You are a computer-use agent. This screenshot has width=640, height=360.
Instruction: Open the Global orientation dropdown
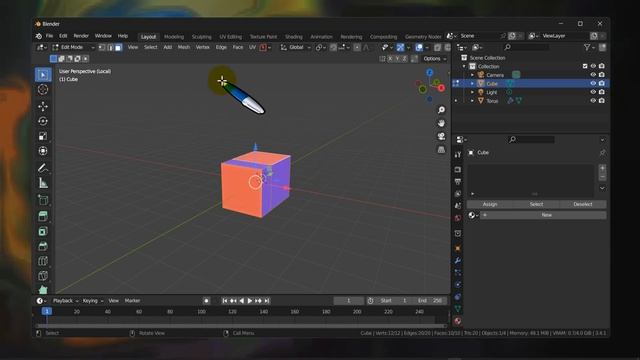tap(296, 48)
